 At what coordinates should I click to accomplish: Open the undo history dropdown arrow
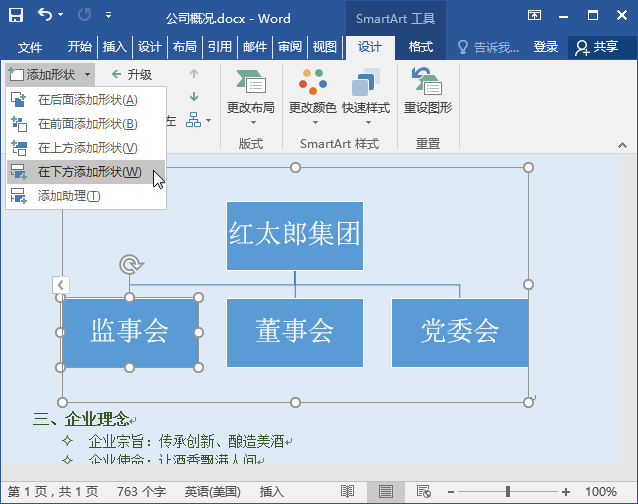(61, 15)
